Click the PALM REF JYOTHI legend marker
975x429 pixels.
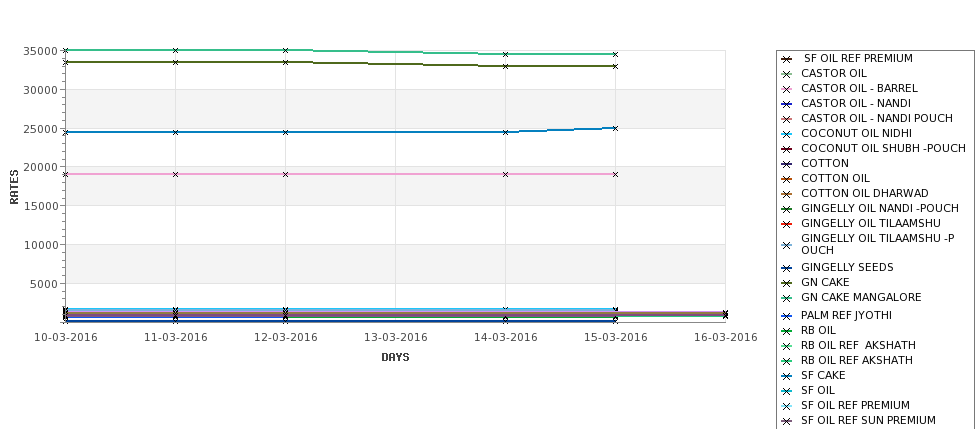click(787, 316)
